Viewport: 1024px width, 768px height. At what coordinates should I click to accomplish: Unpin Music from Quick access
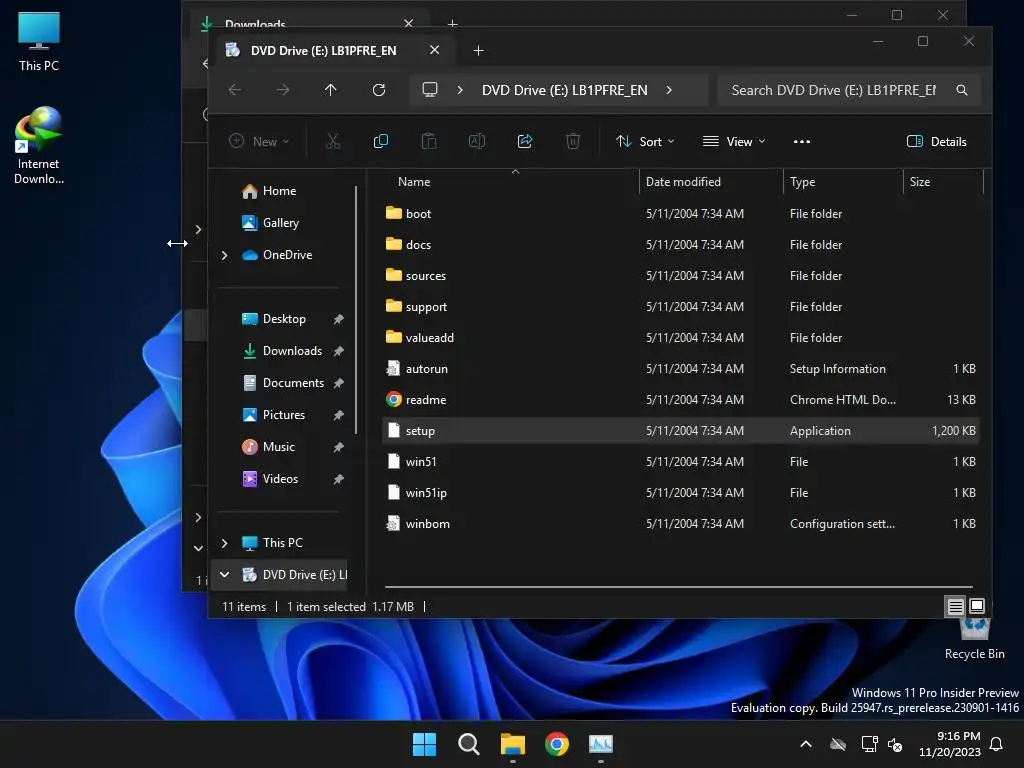point(338,447)
